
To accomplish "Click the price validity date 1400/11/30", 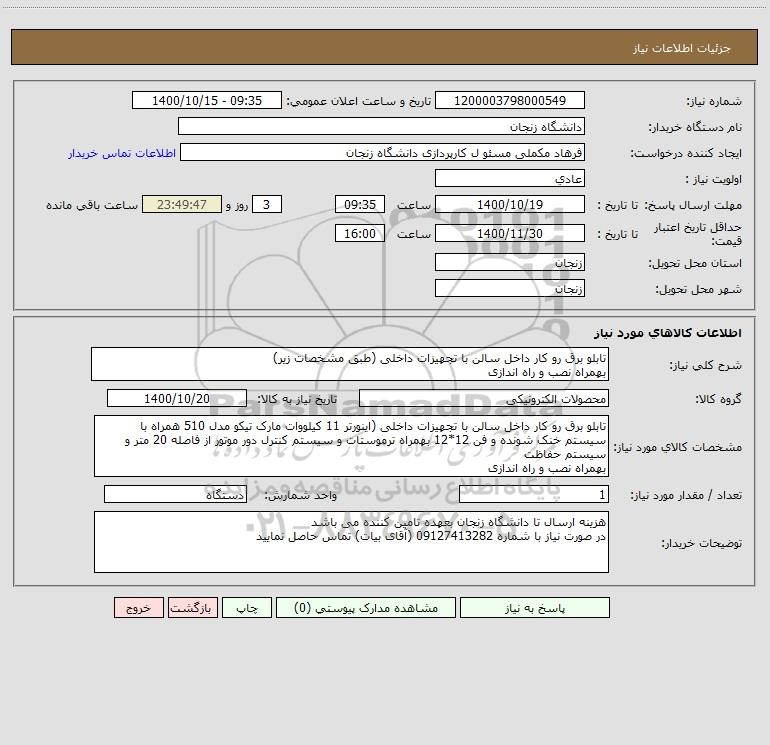I will (x=510, y=233).
